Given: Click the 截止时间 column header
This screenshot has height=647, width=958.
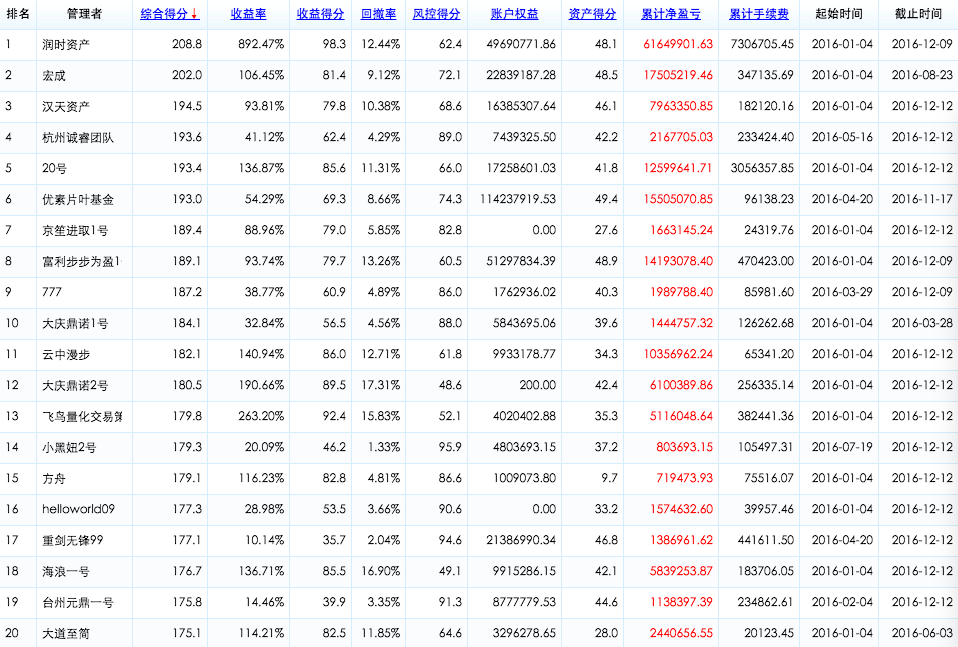Looking at the screenshot, I should [x=918, y=14].
